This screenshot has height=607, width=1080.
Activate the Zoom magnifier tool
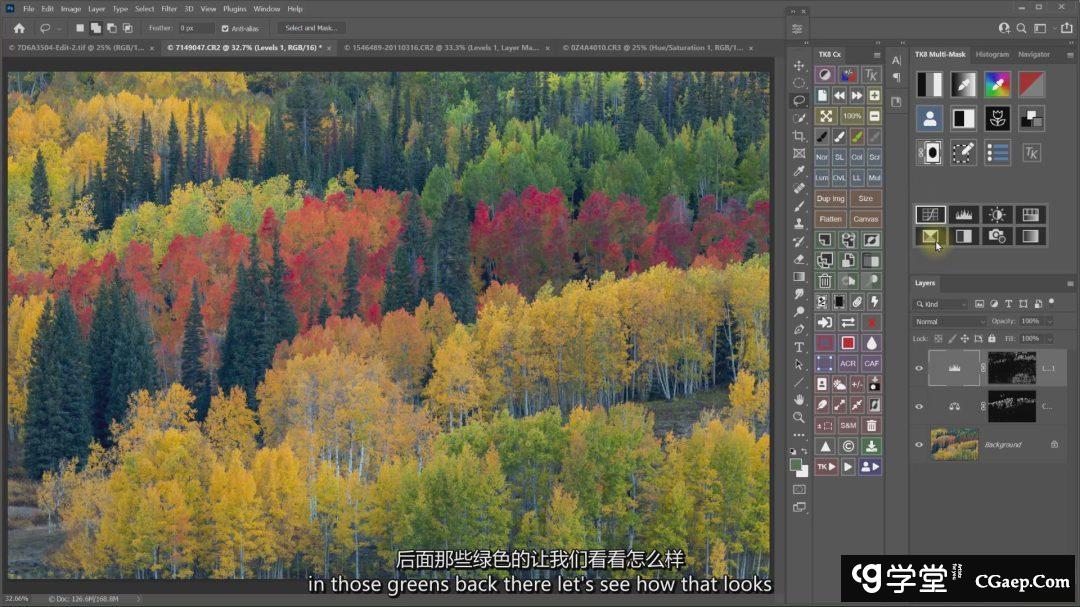[x=799, y=417]
